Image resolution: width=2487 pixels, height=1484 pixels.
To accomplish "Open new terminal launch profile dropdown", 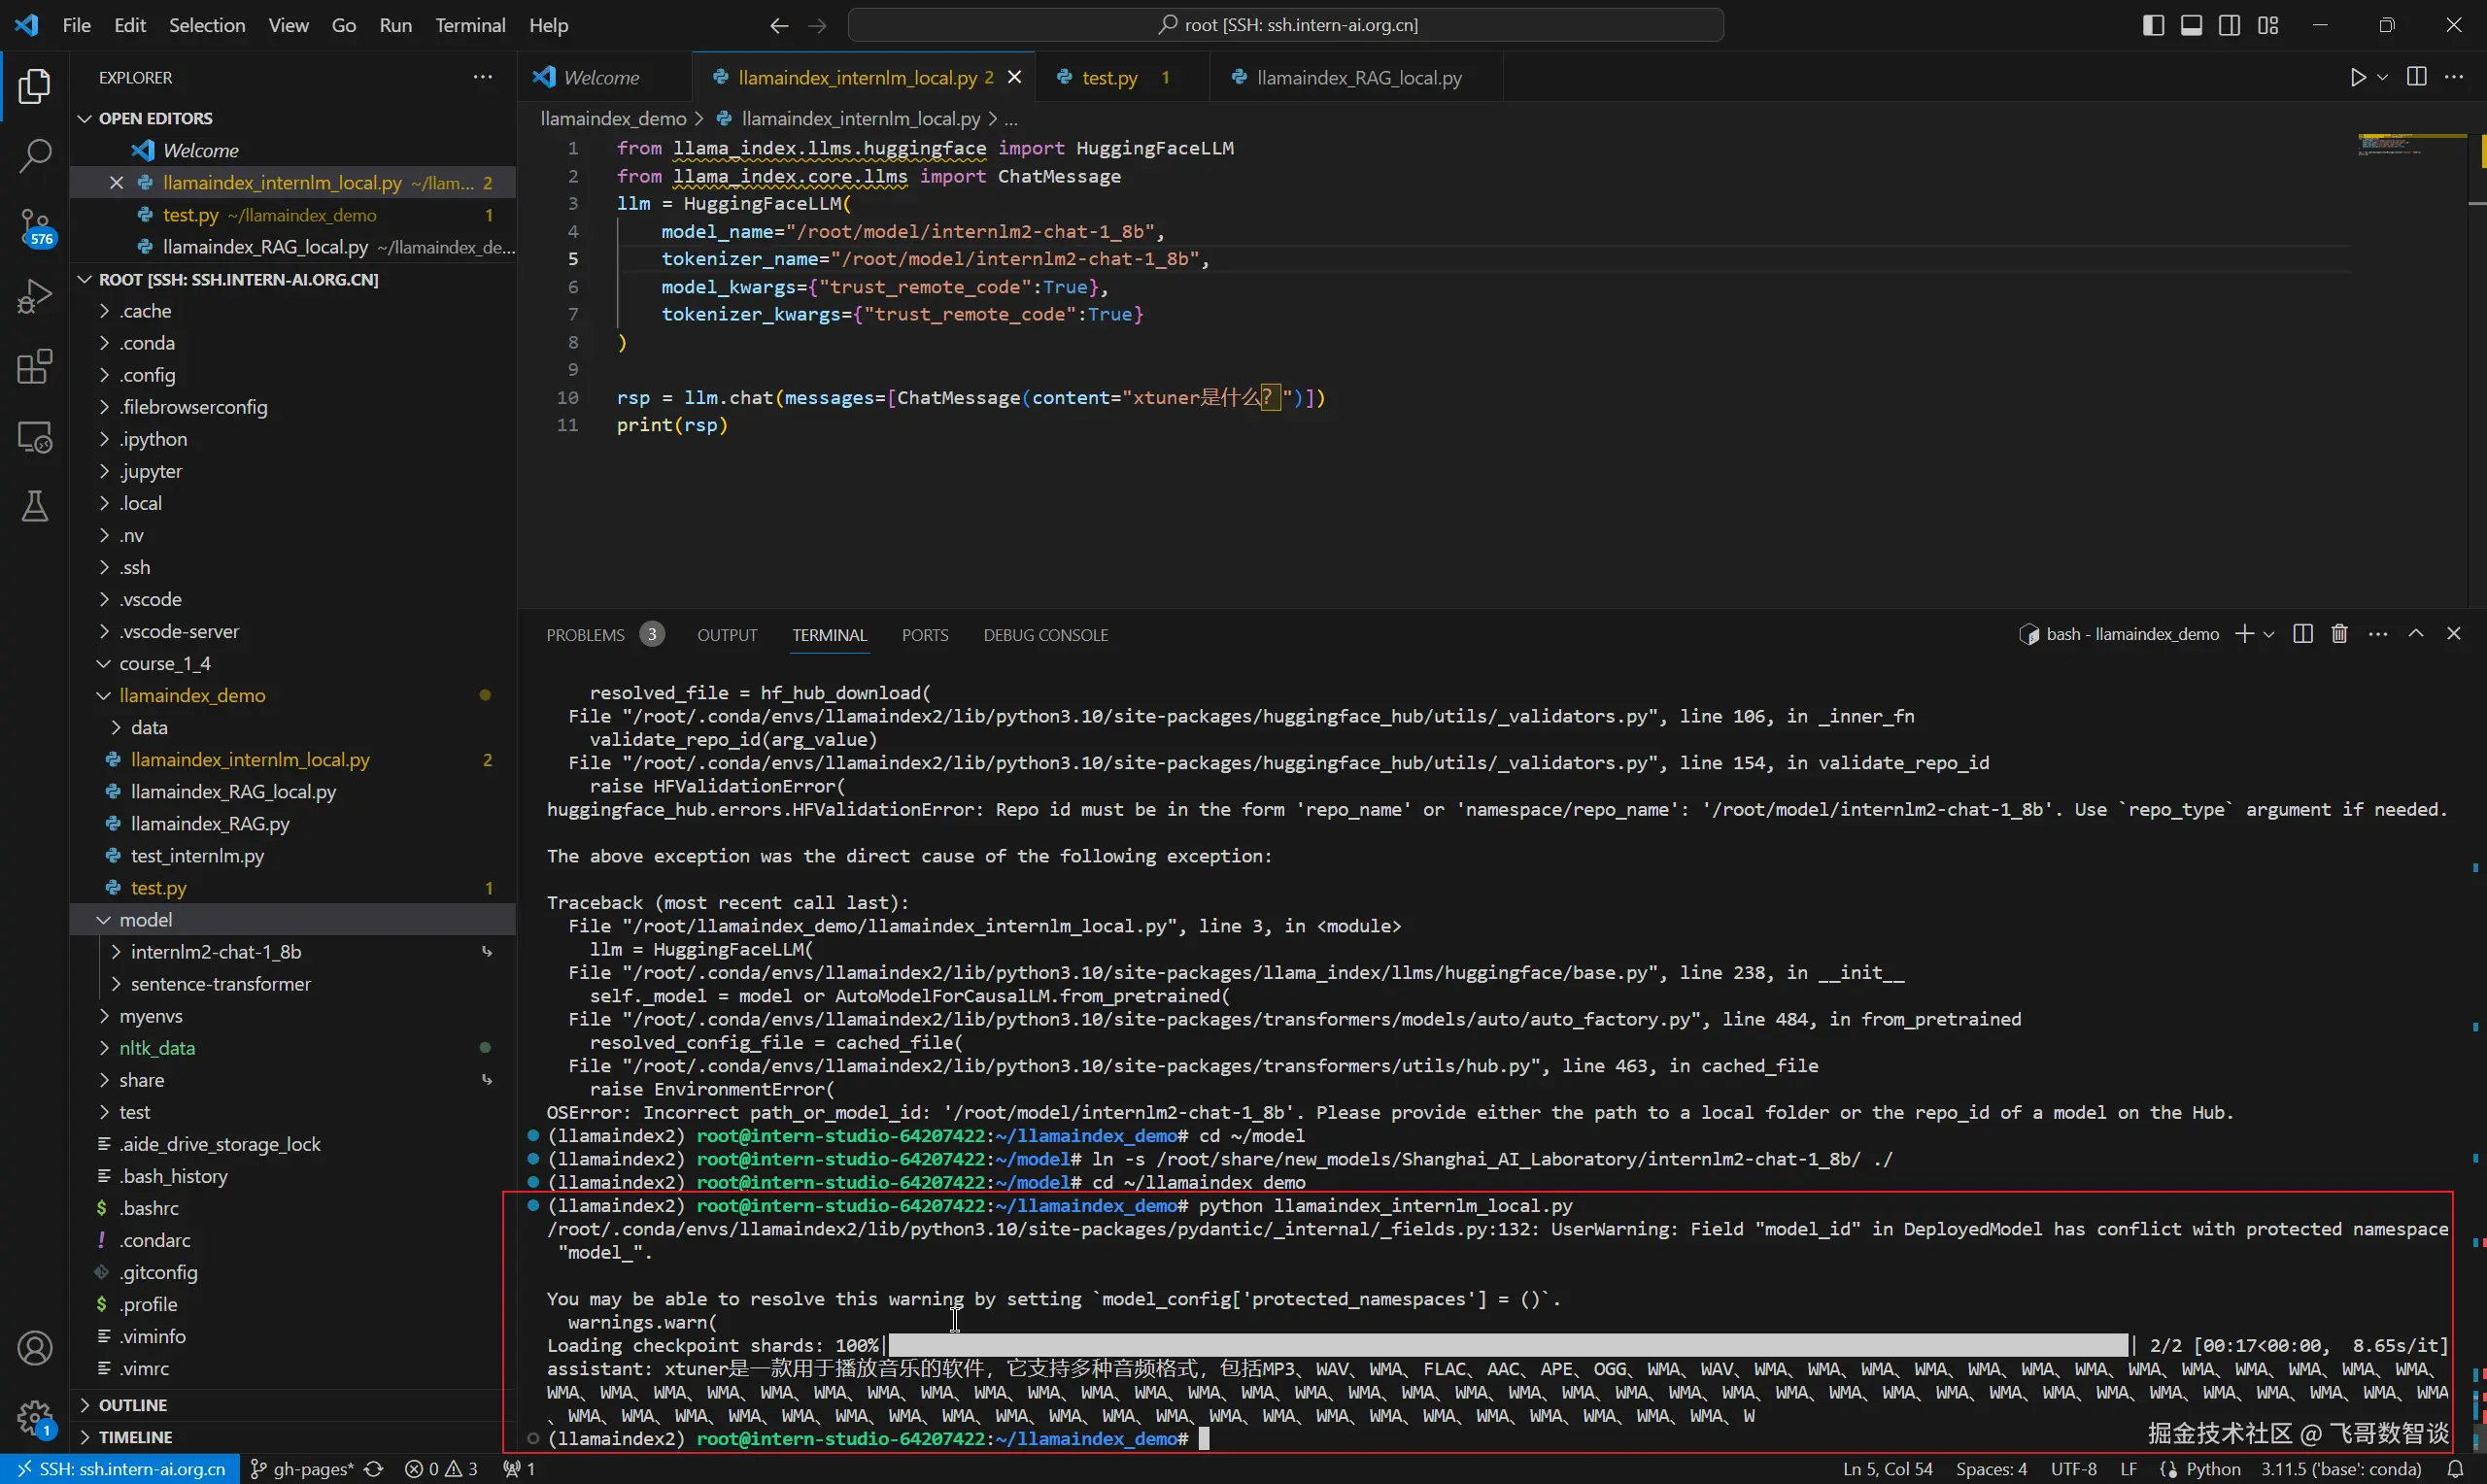I will [2270, 634].
